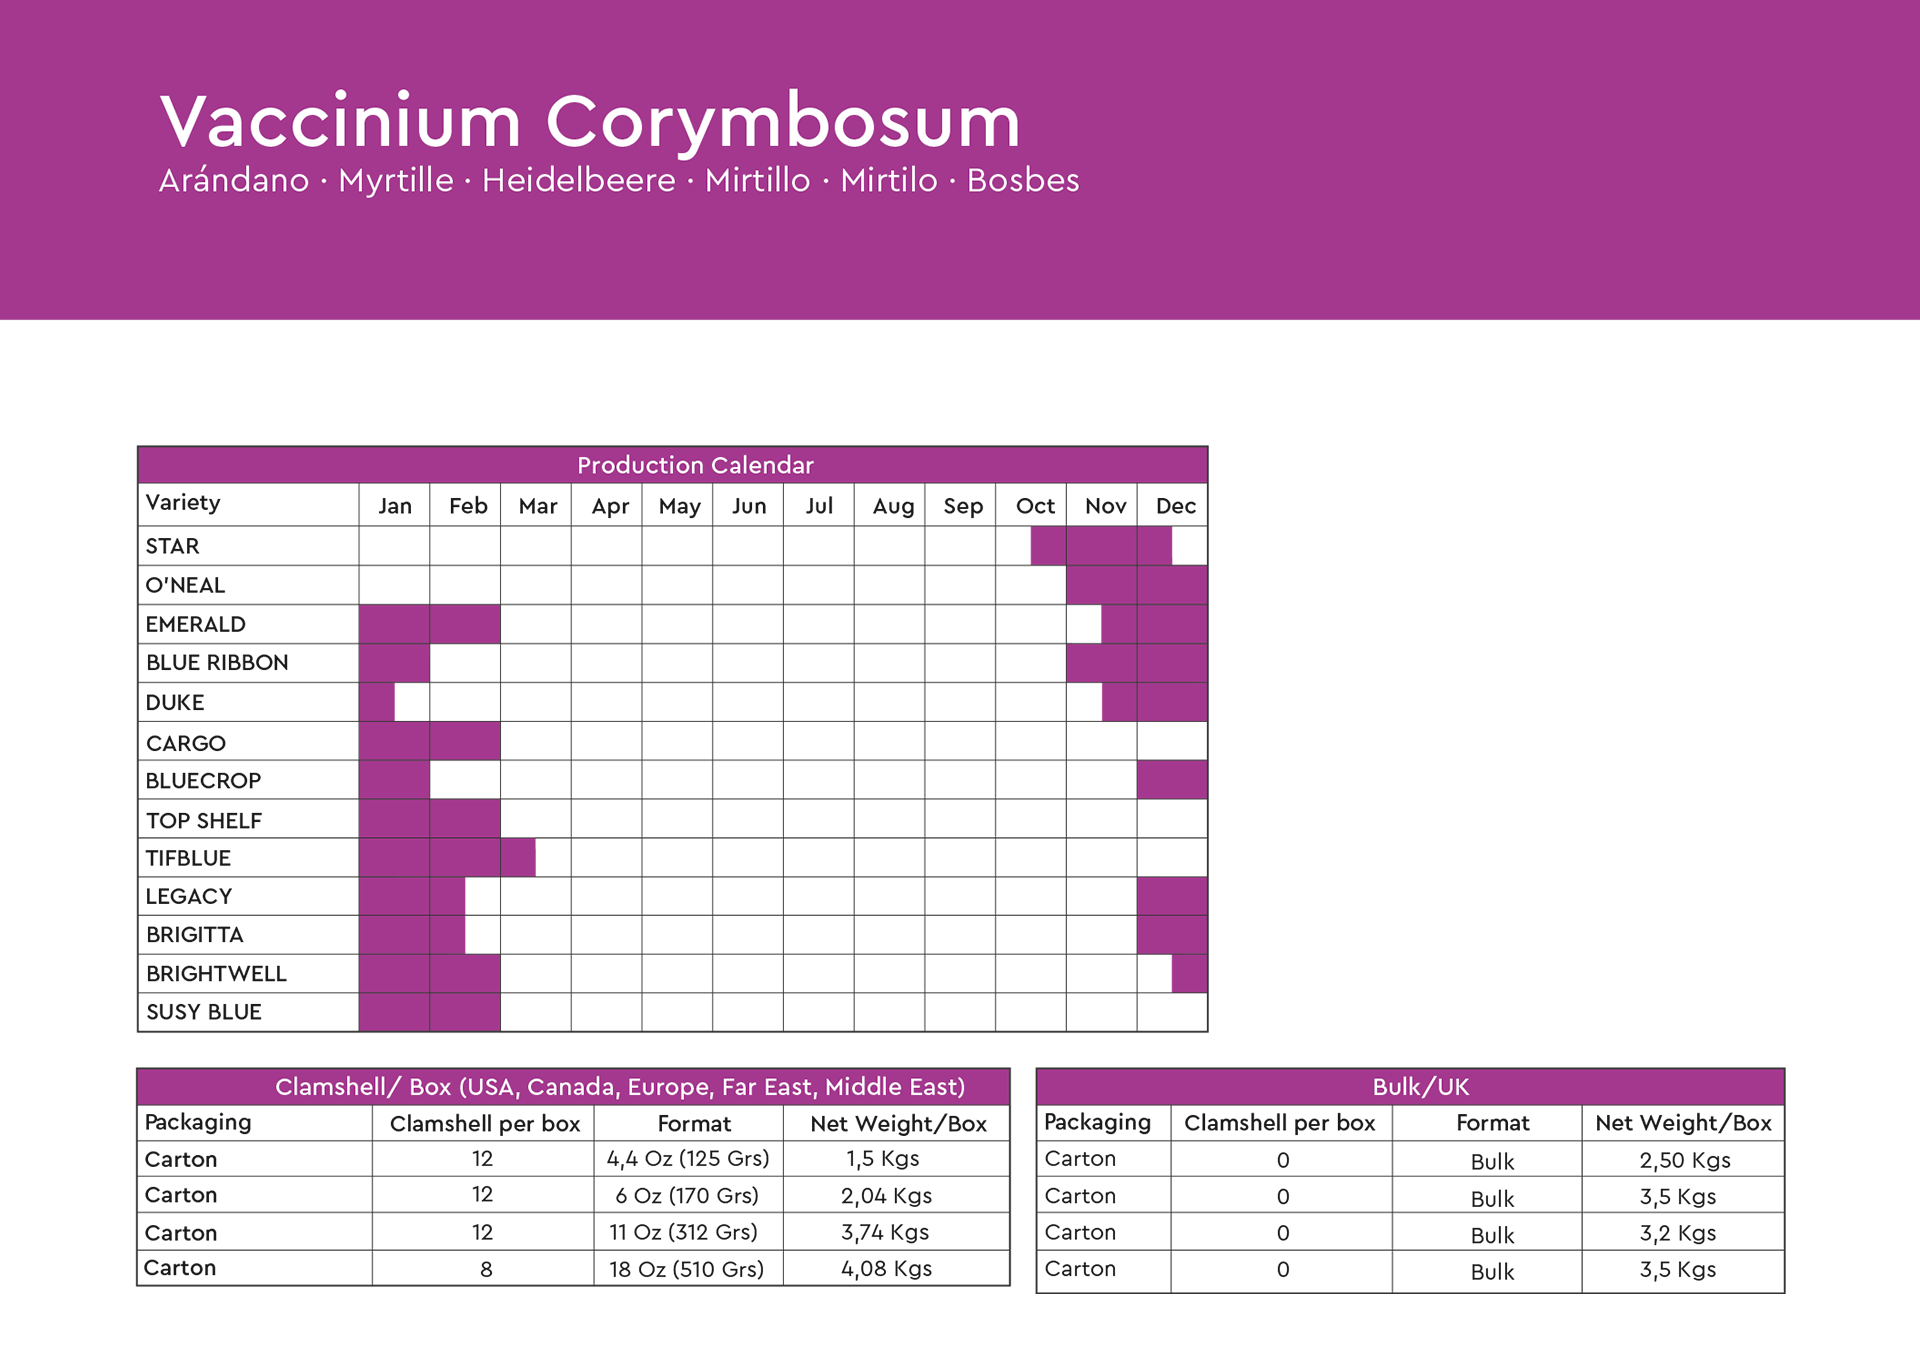Image resolution: width=1920 pixels, height=1356 pixels.
Task: Click the Oct month header
Action: pos(1035,506)
